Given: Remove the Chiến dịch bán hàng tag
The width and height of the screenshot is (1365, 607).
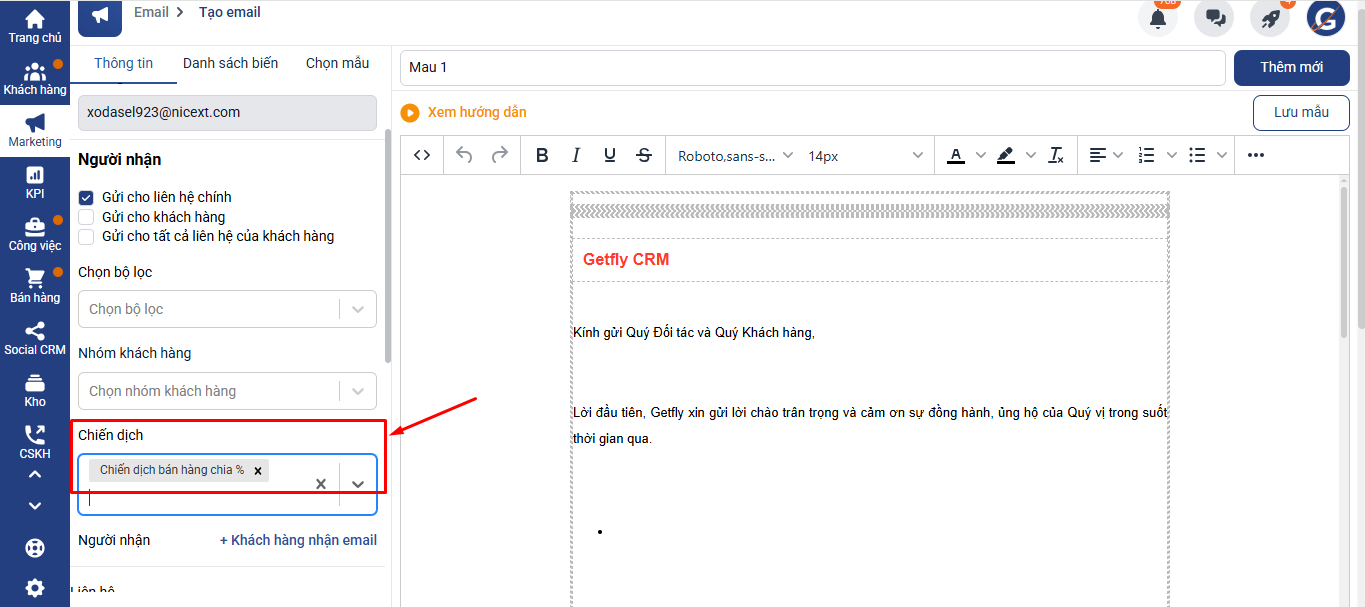Looking at the screenshot, I should click(258, 470).
